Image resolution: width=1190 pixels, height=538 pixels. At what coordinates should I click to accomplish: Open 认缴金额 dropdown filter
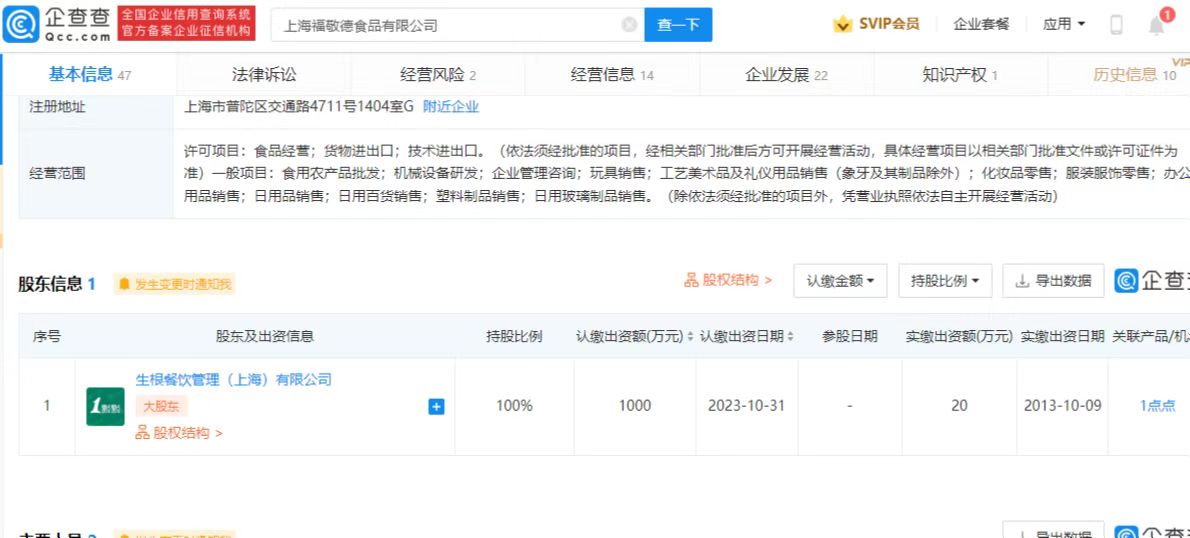(x=841, y=281)
